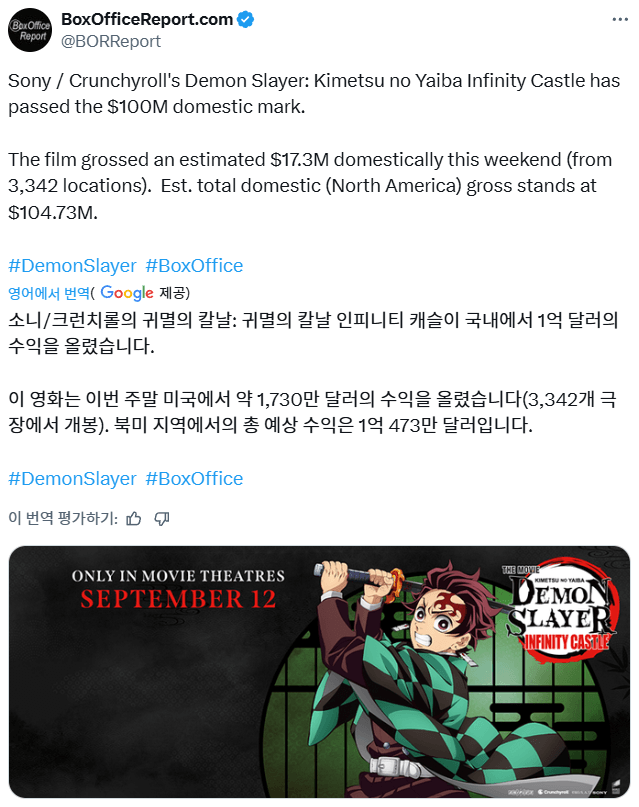Viewport: 639px width, 807px height.
Task: Open the @BORReport handle
Action: (111, 41)
